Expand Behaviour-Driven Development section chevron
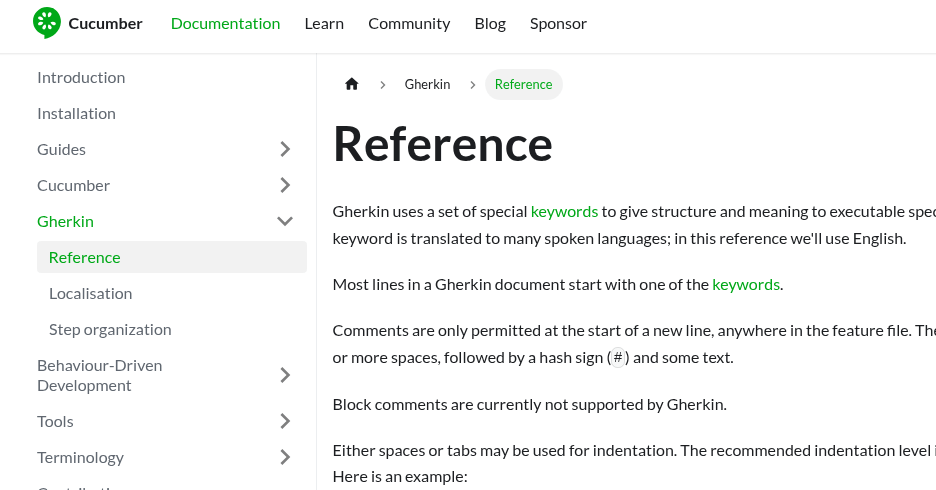Viewport: 936px width, 490px height. point(285,375)
